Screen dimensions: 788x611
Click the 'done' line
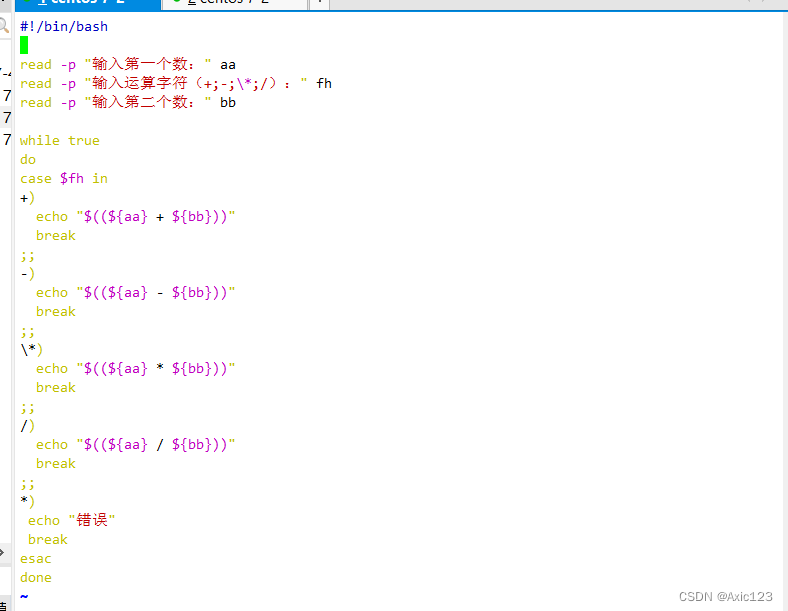(36, 578)
